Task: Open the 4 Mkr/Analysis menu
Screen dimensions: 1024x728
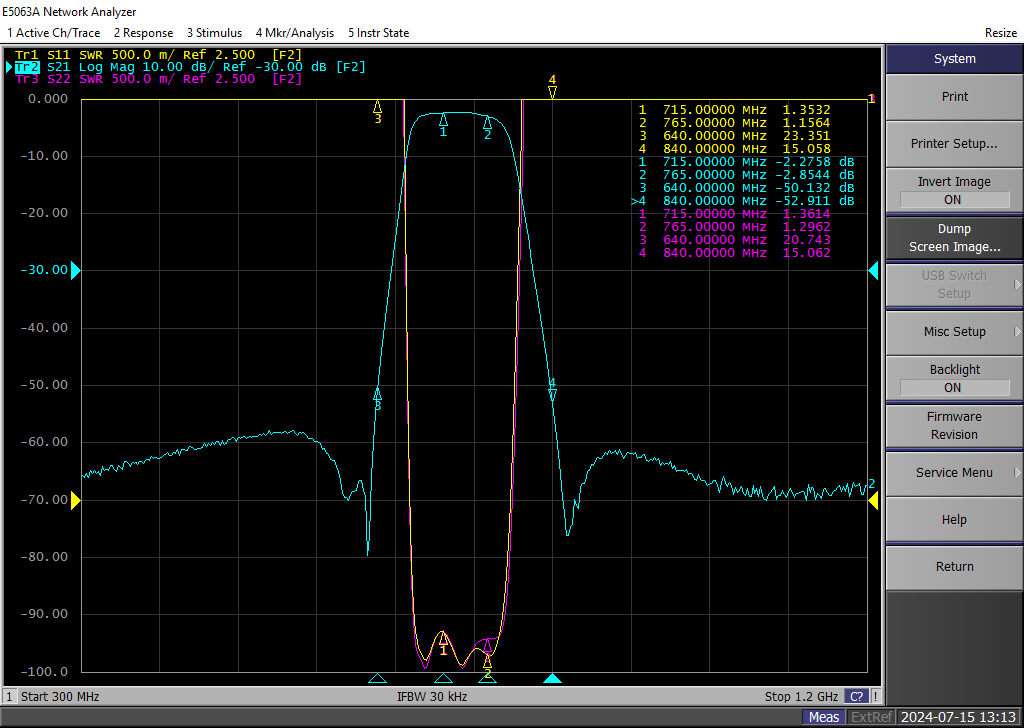Action: (294, 33)
